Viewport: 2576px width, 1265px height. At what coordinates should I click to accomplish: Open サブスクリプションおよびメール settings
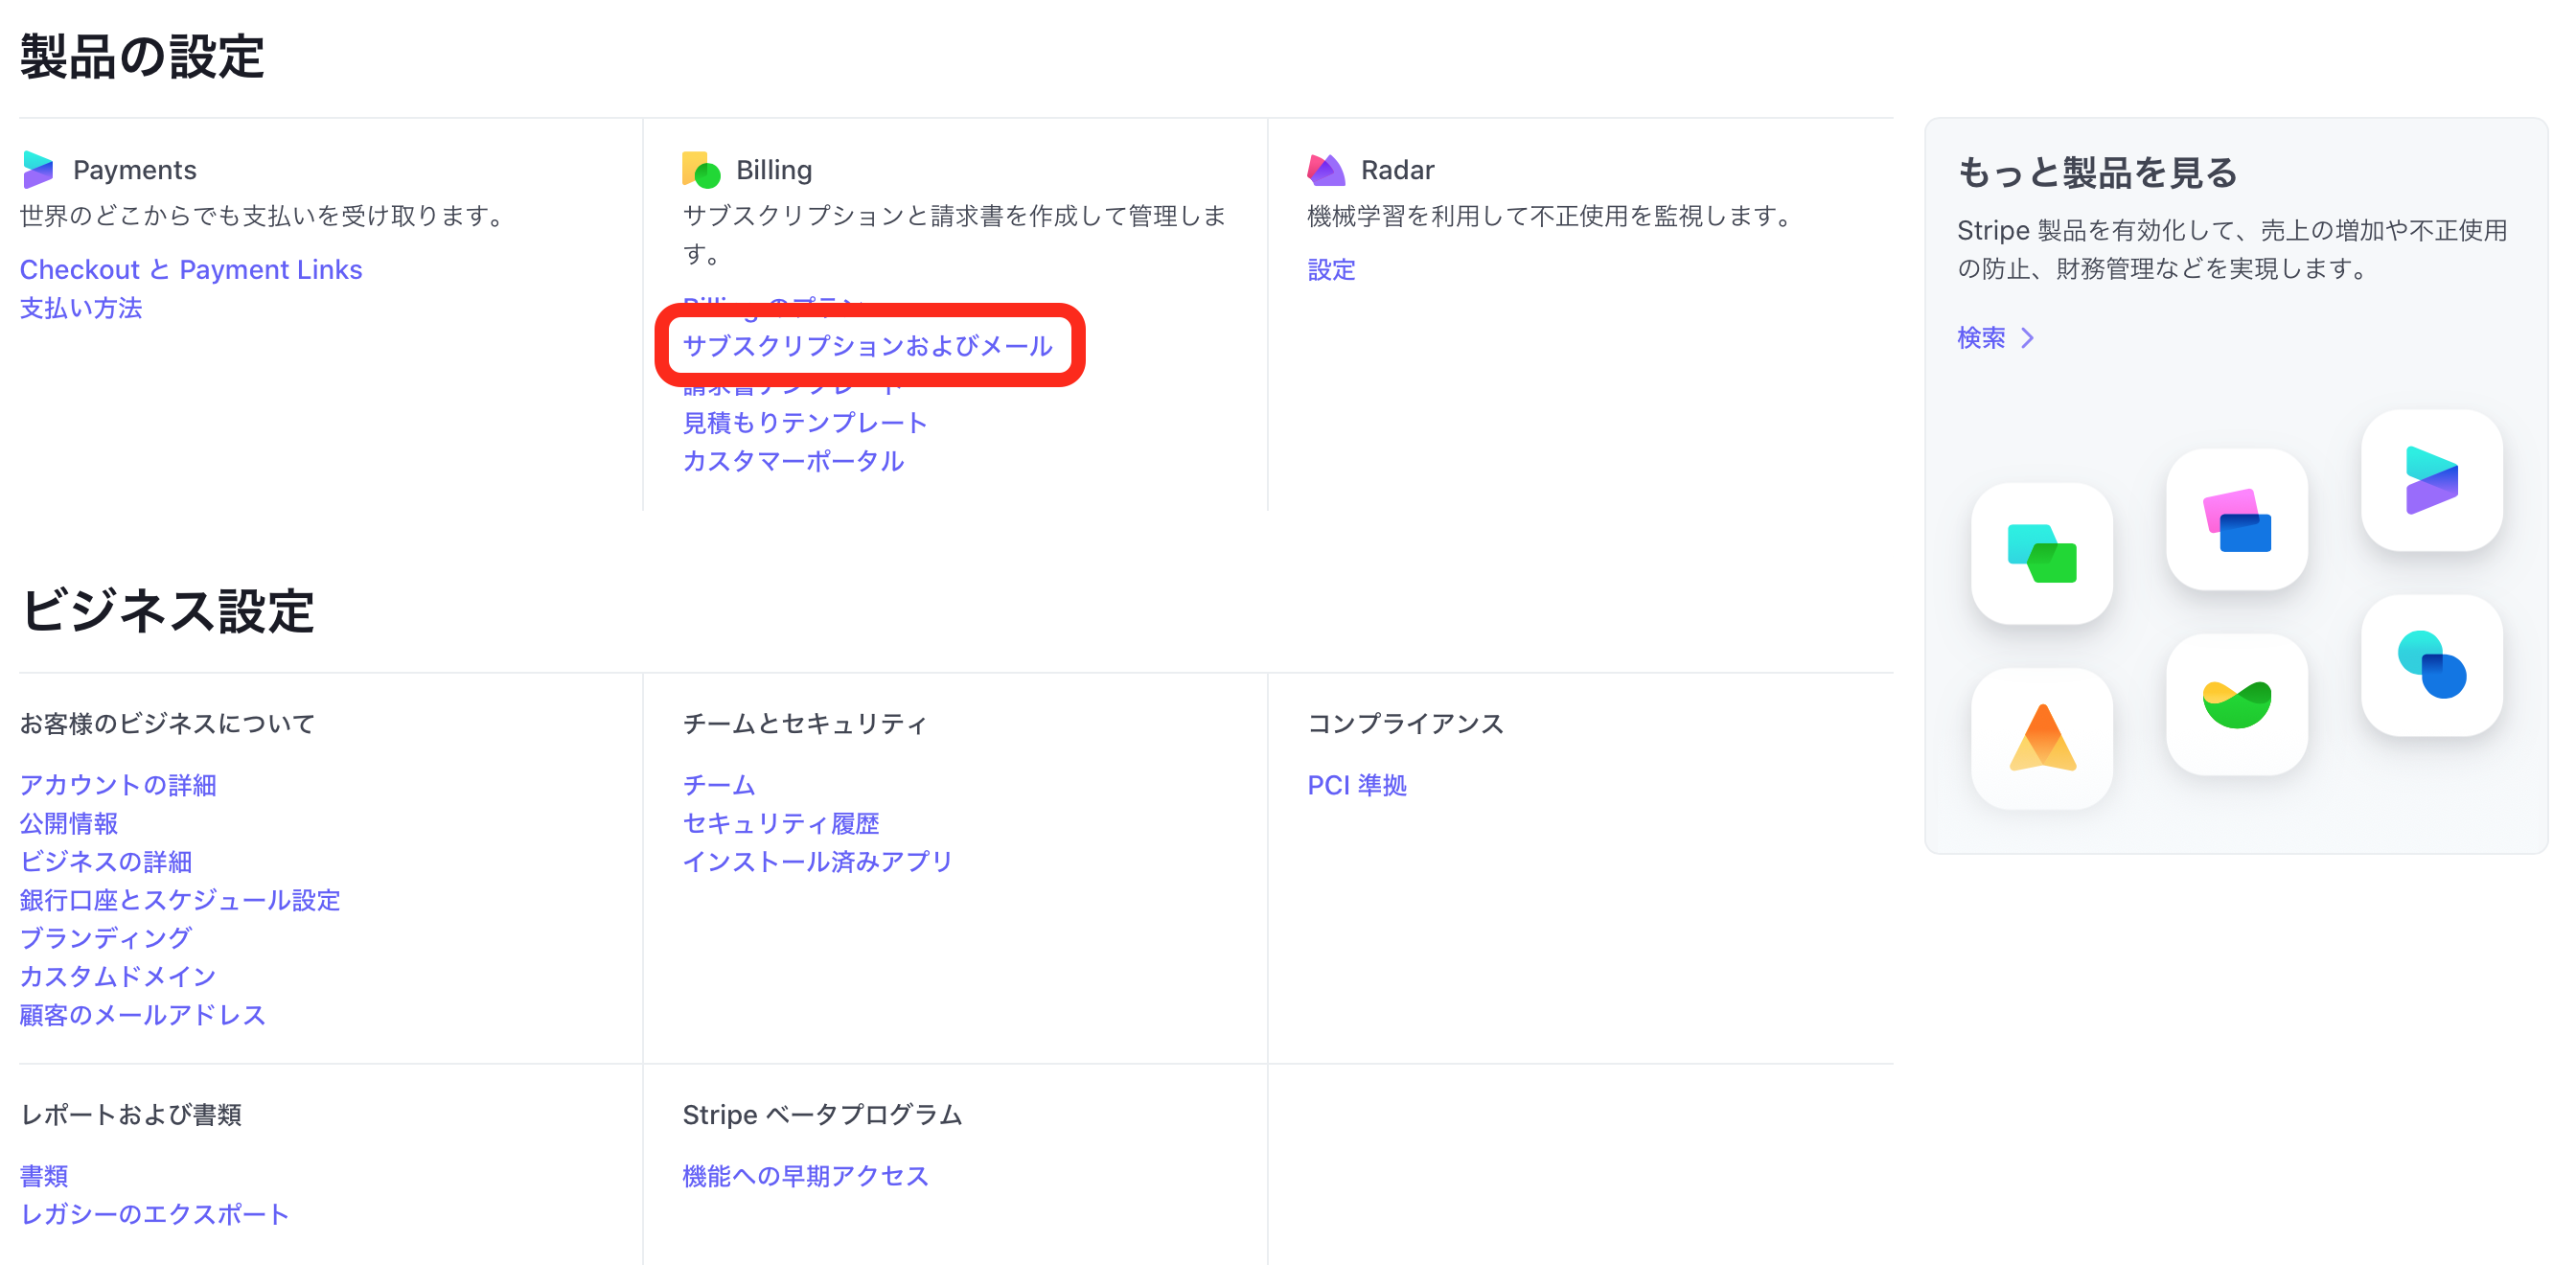click(x=867, y=345)
